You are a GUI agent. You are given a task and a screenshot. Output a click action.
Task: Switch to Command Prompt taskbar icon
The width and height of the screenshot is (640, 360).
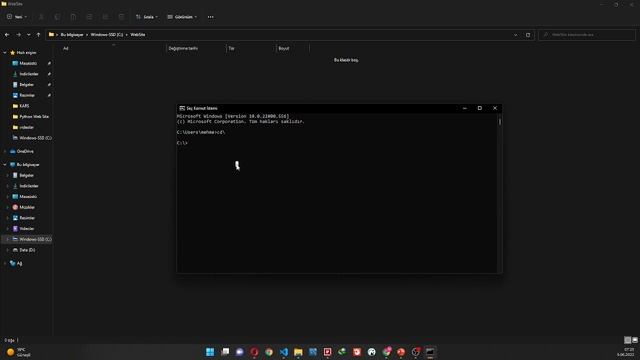[430, 352]
